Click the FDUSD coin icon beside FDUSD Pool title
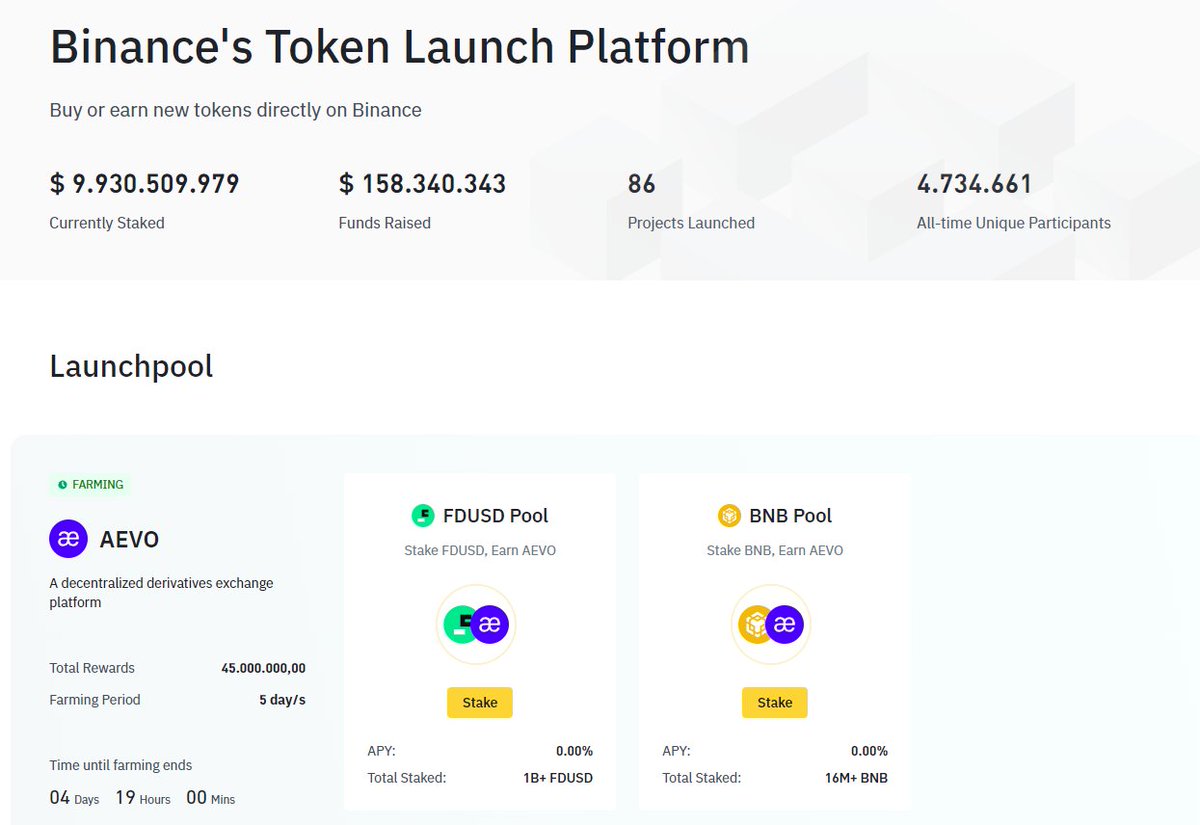The image size is (1200, 825). (x=423, y=516)
